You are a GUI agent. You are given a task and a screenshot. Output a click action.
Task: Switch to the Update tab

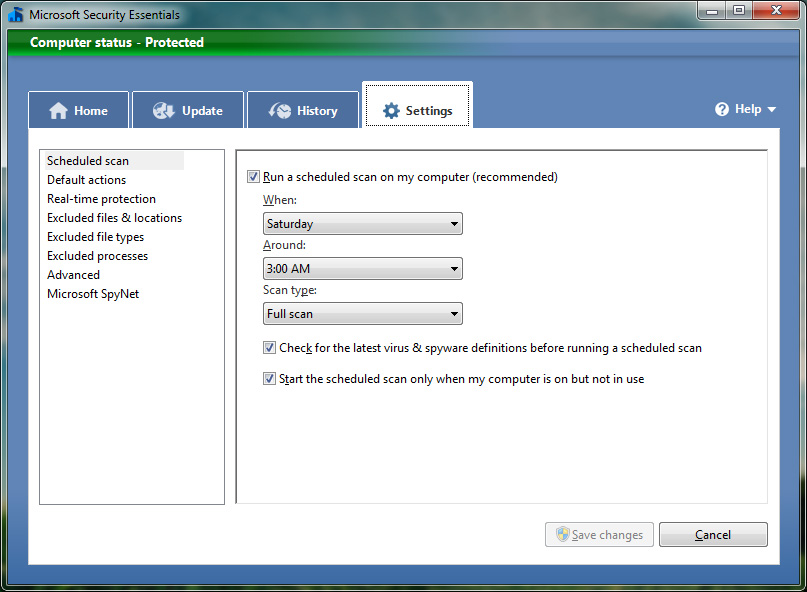pyautogui.click(x=188, y=110)
